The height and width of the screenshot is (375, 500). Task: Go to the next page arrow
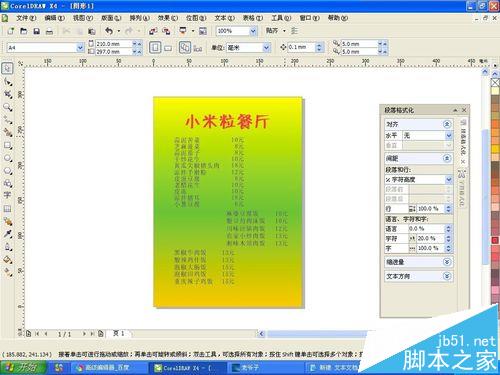click(x=84, y=333)
